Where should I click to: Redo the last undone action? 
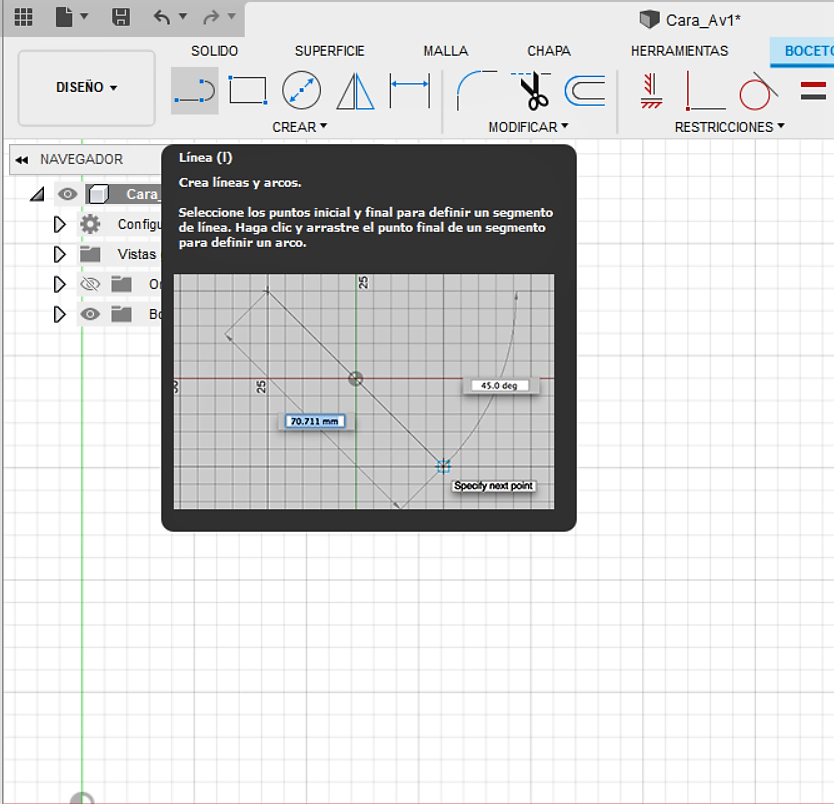click(x=211, y=17)
